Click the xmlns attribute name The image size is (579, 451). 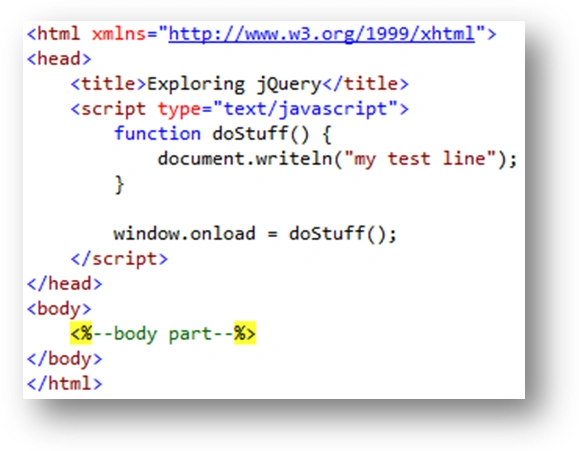[x=119, y=34]
